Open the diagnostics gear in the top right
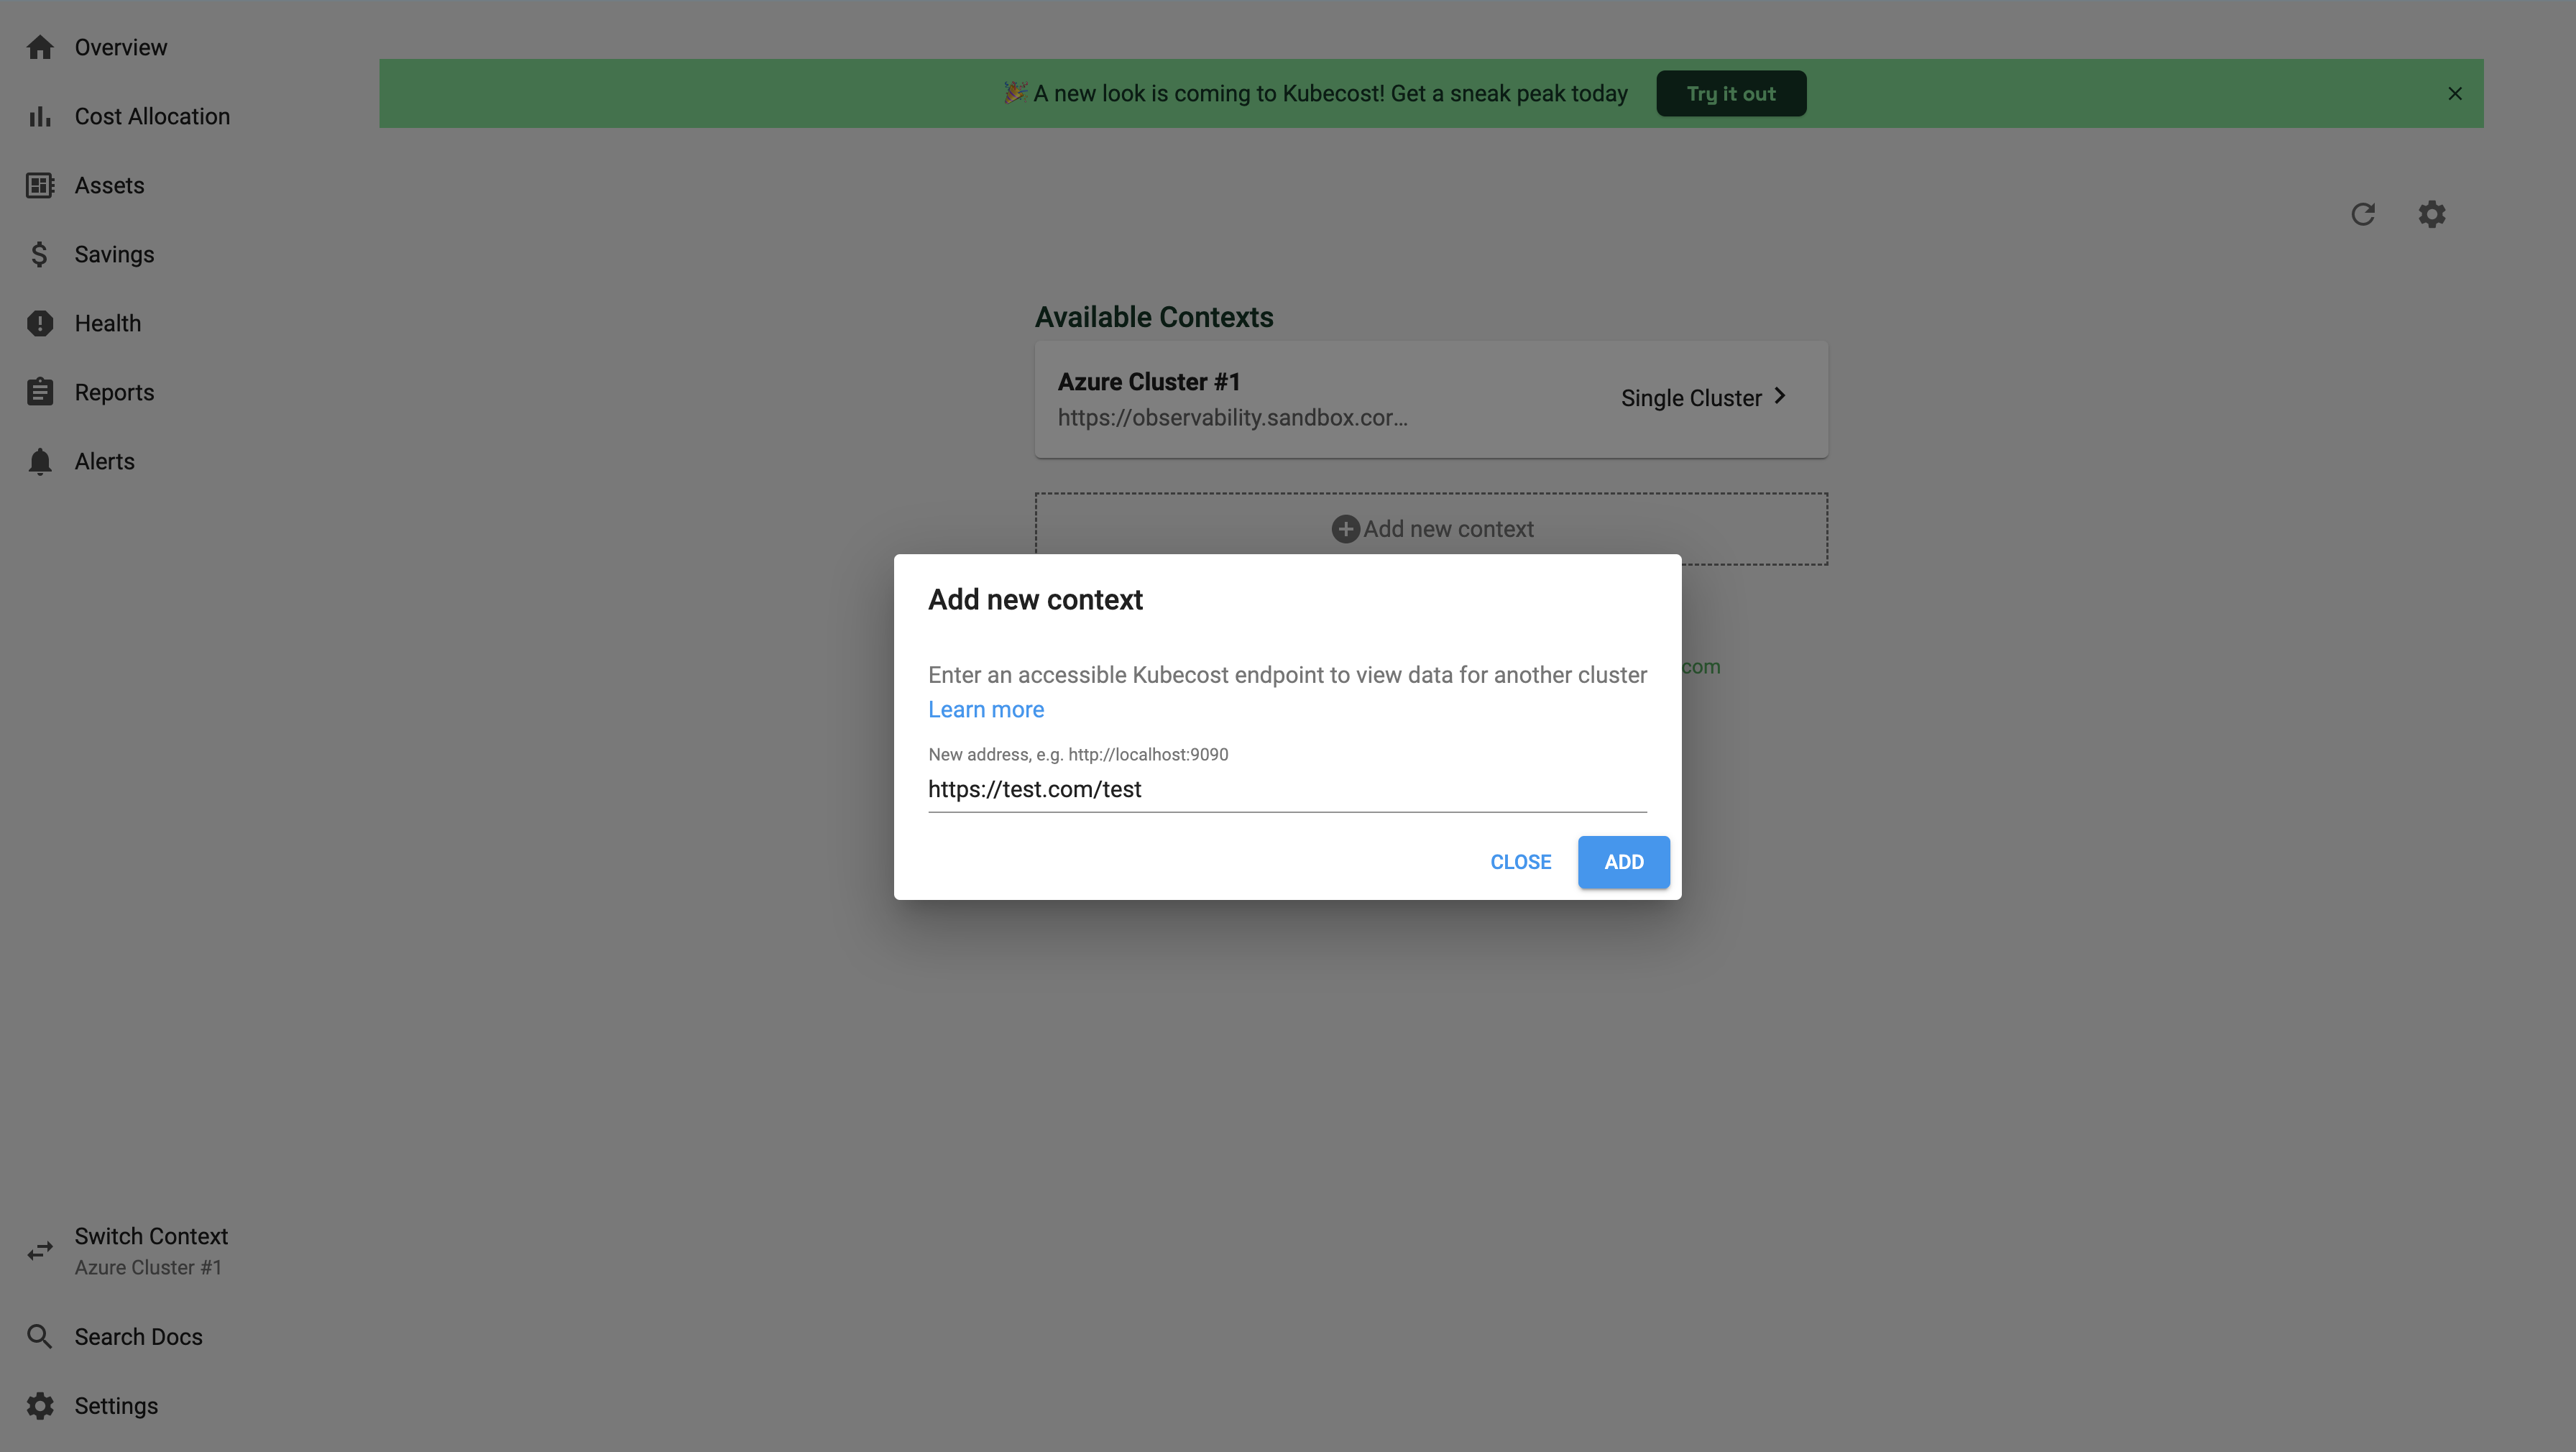2576x1452 pixels. pyautogui.click(x=2432, y=214)
